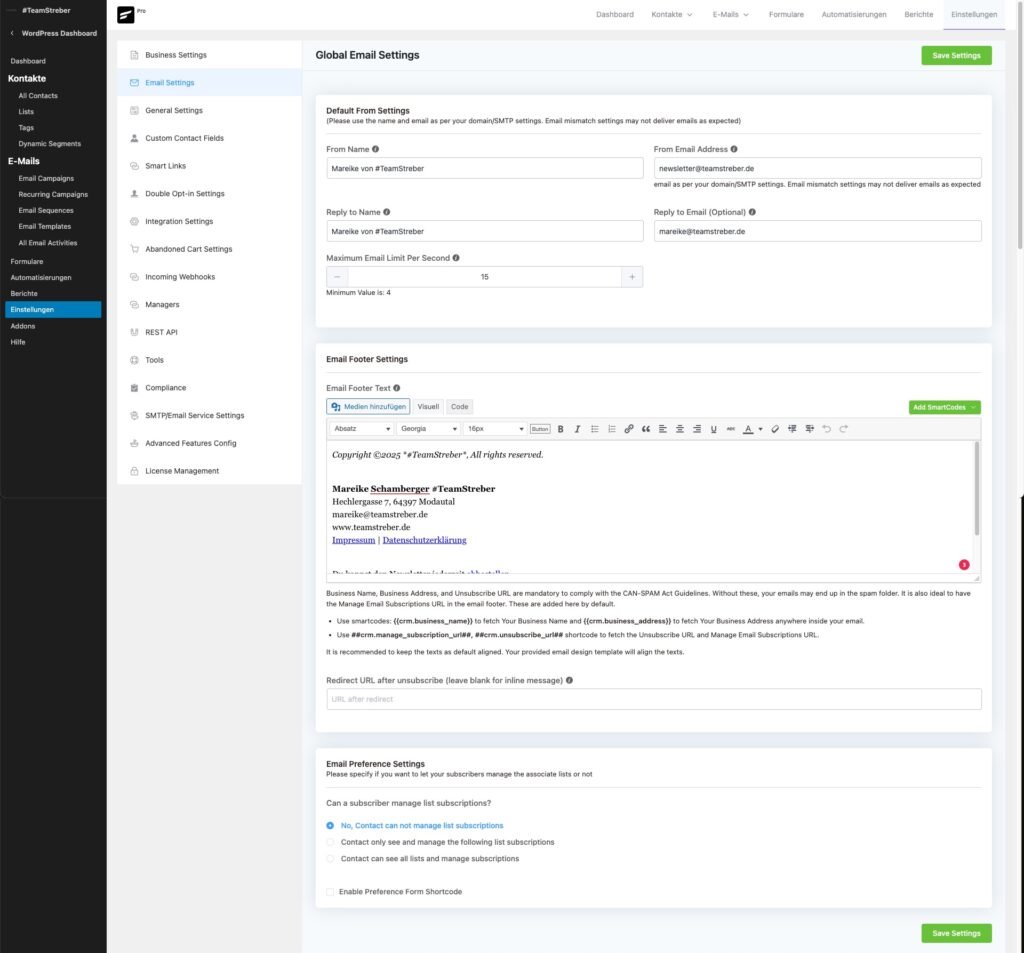The image size is (1024, 953).
Task: Click the info icon beside From Name
Action: click(x=376, y=149)
